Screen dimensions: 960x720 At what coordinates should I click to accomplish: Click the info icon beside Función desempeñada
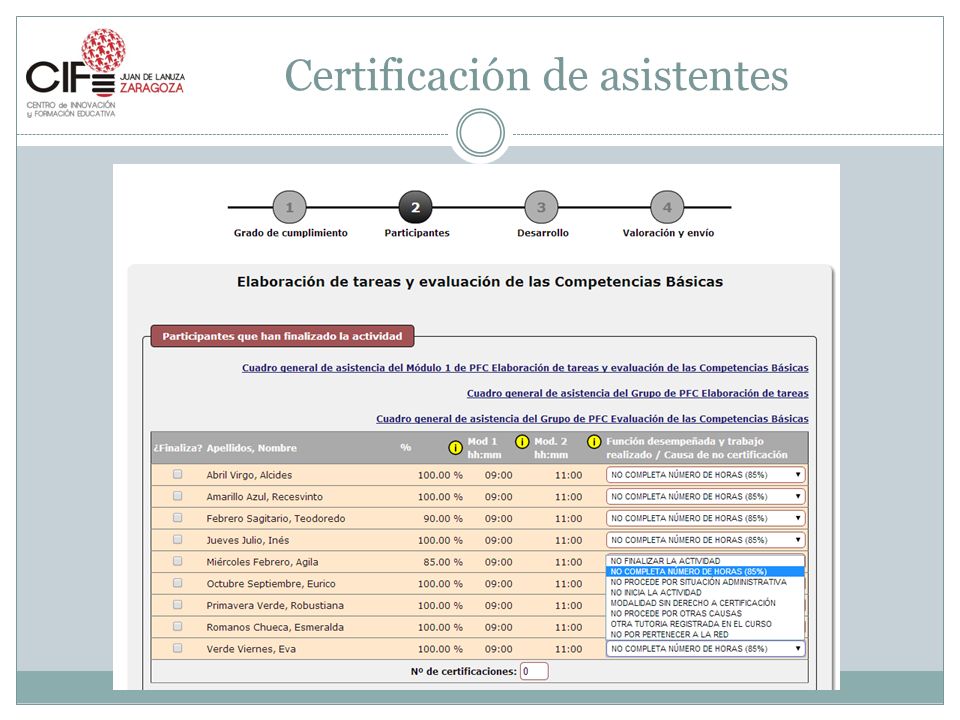coord(594,441)
